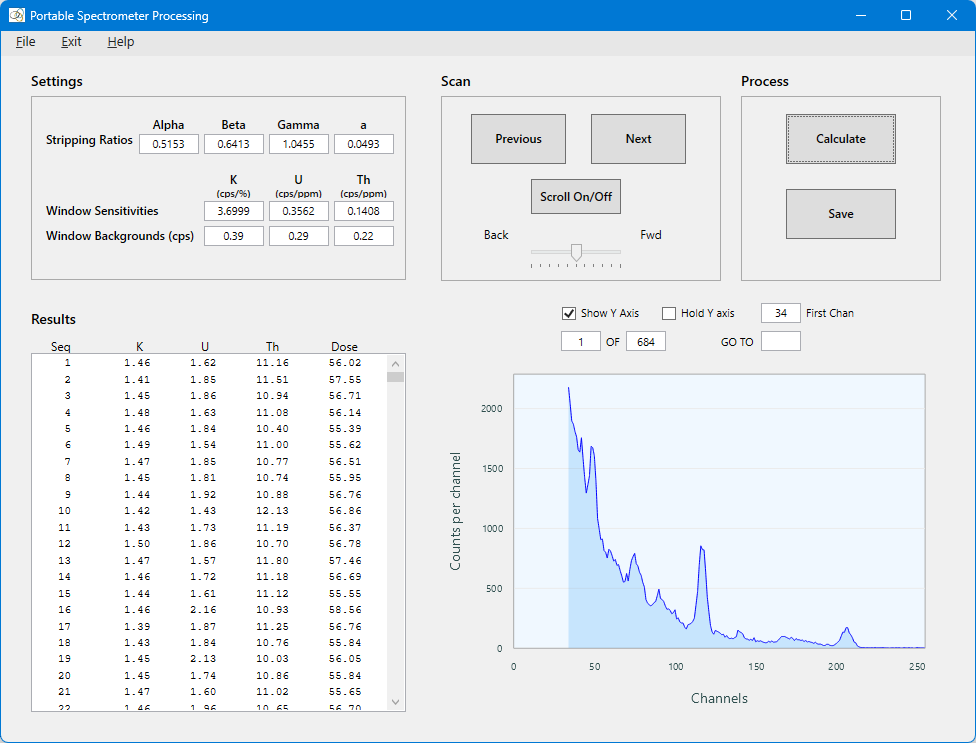Click the Alpha stripping ratio field

(168, 145)
